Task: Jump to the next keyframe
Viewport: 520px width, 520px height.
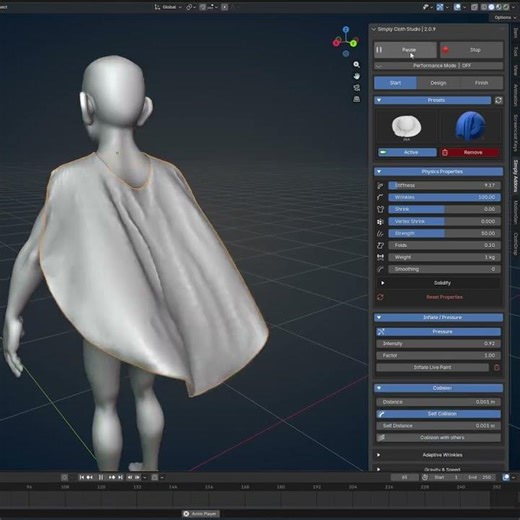Action: (112, 478)
